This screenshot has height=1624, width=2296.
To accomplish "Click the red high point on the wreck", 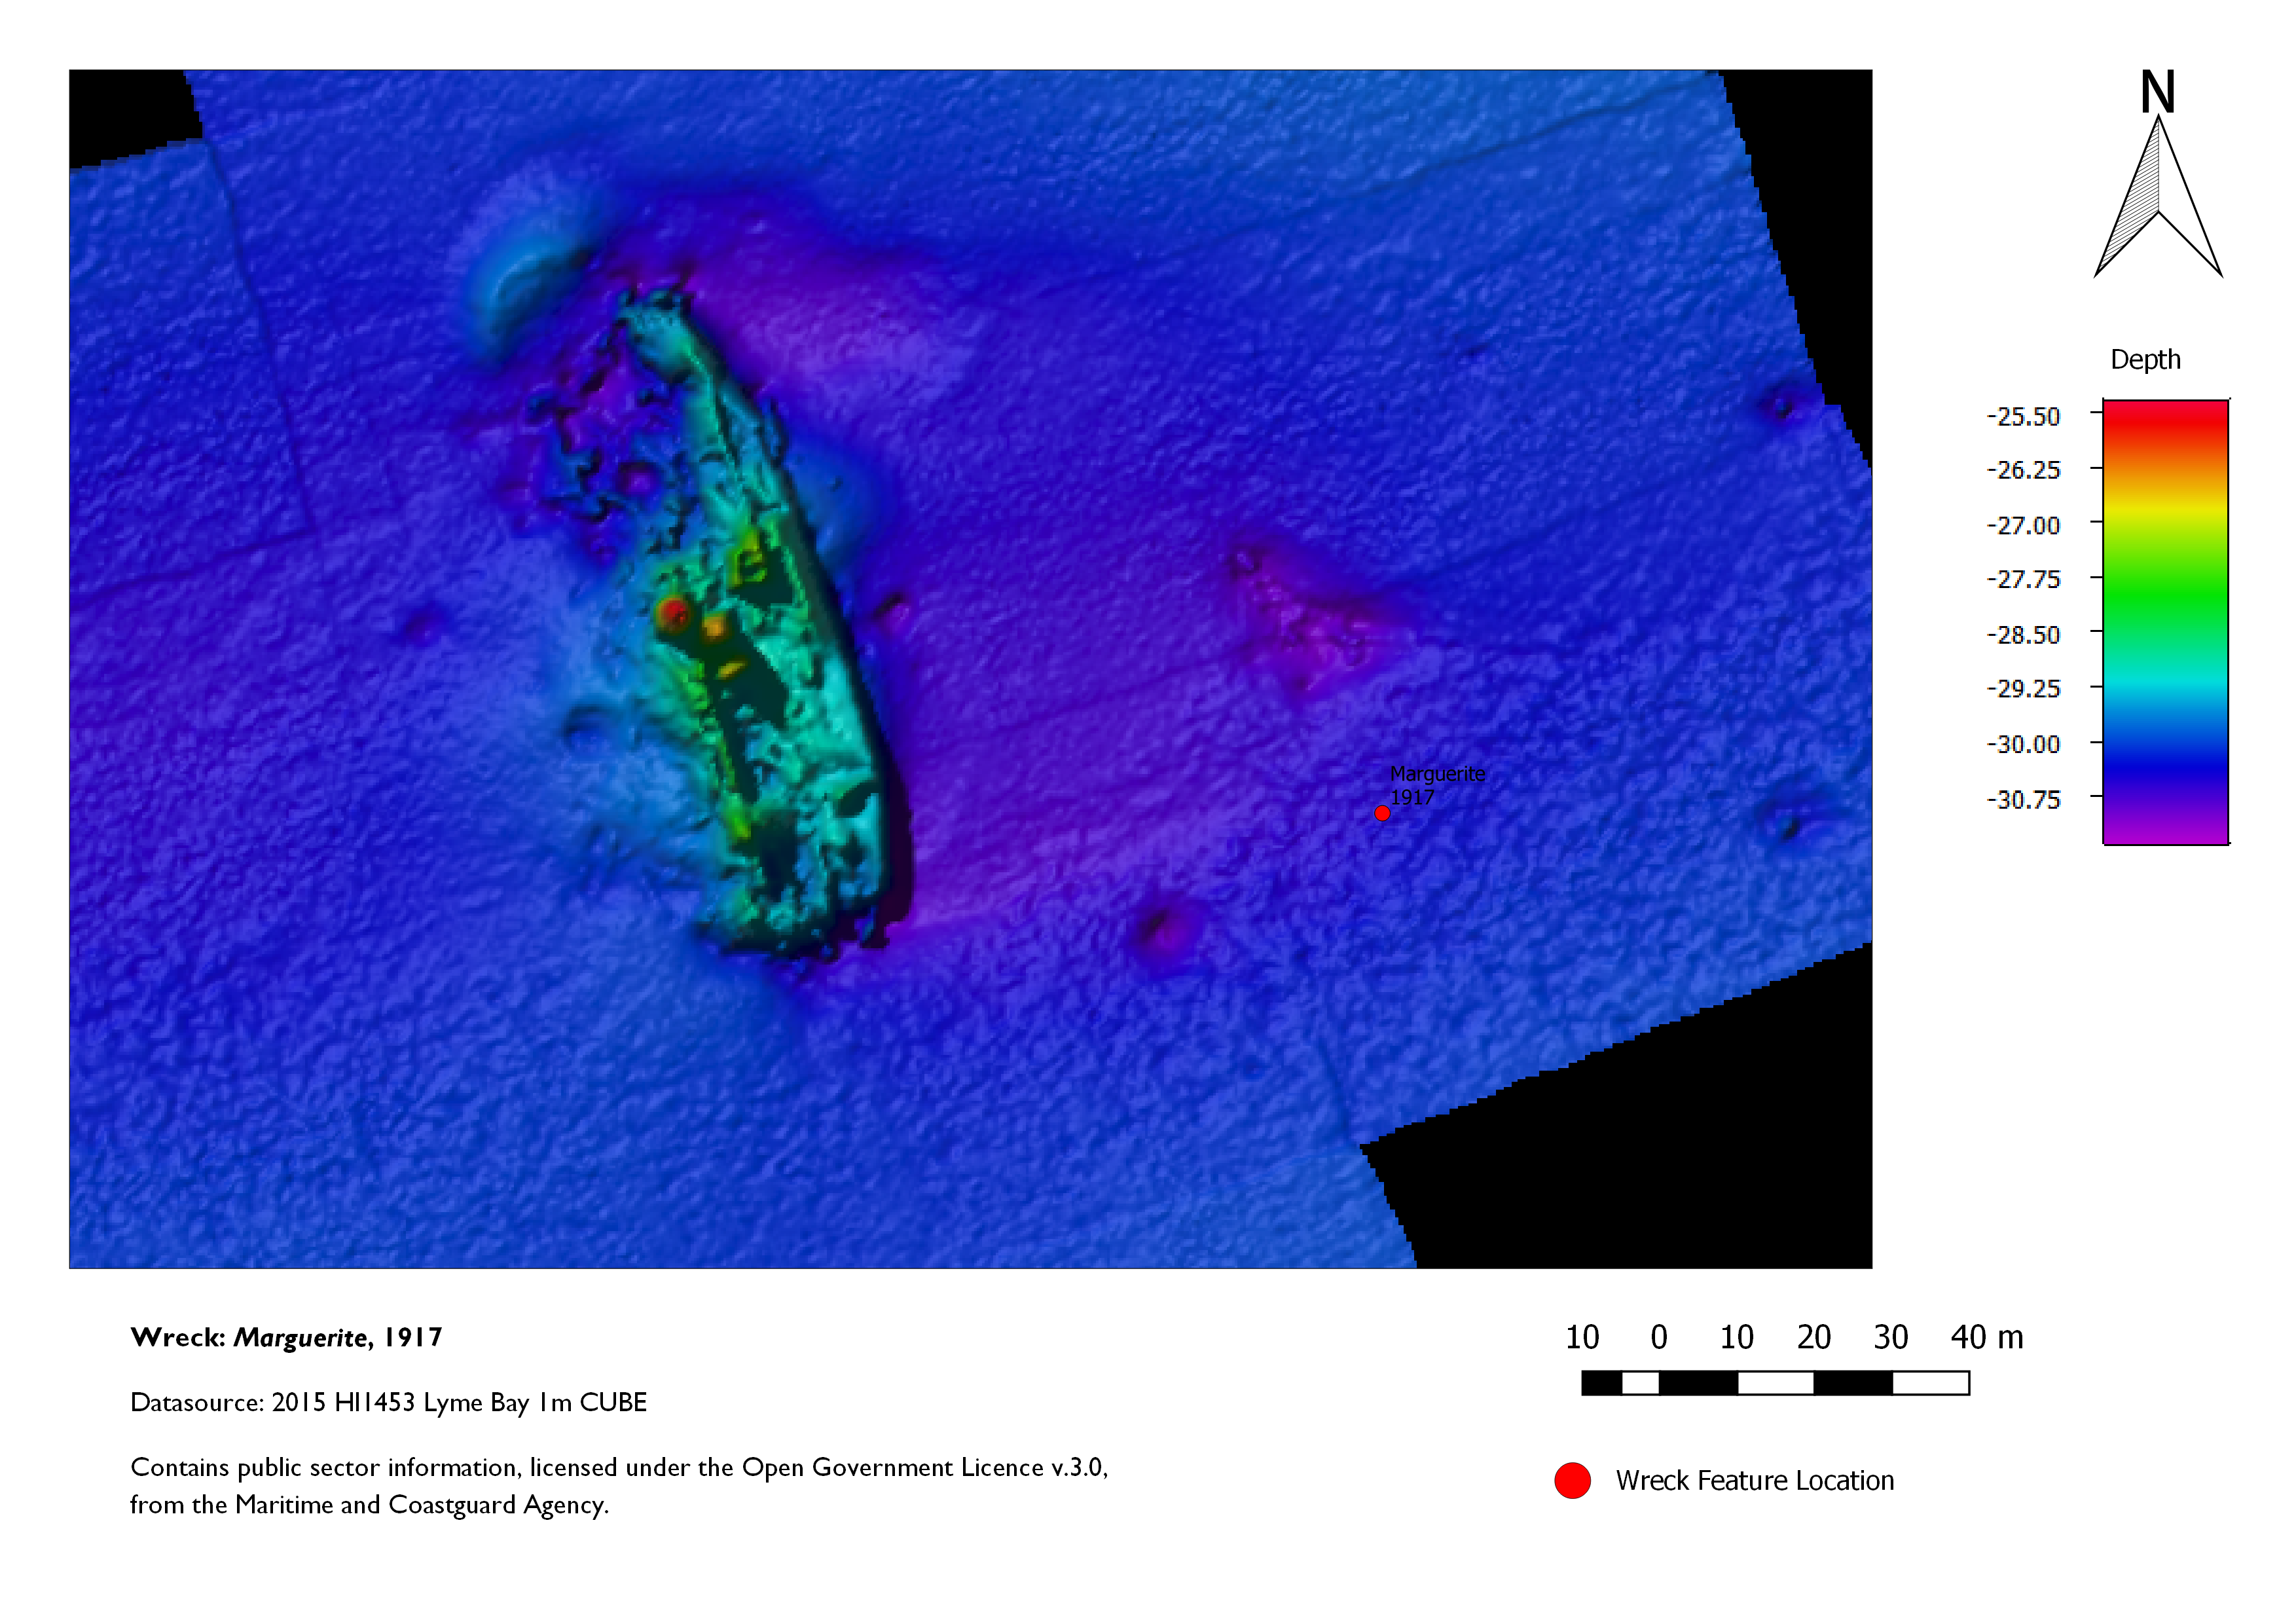I will tap(673, 612).
